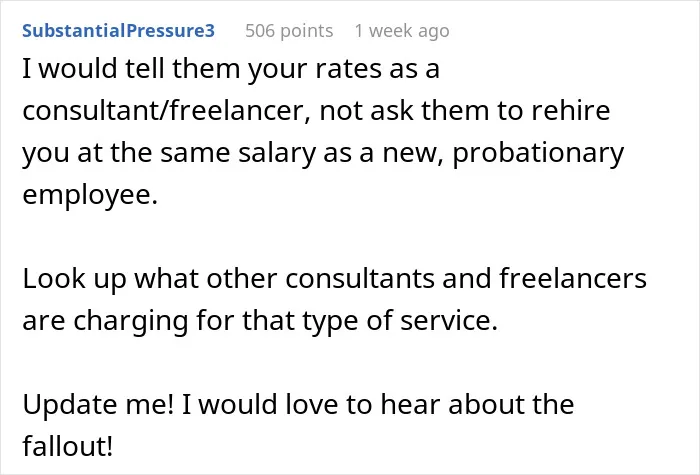Click the word 'employee.' ending the first paragraph
The height and width of the screenshot is (475, 700).
pos(90,195)
